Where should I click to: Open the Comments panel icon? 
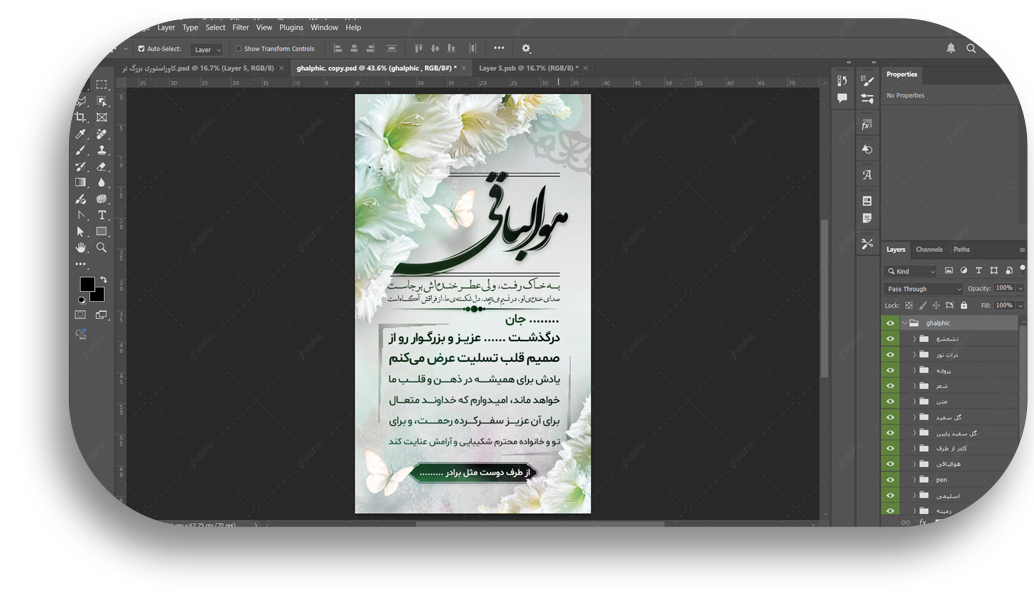click(842, 98)
